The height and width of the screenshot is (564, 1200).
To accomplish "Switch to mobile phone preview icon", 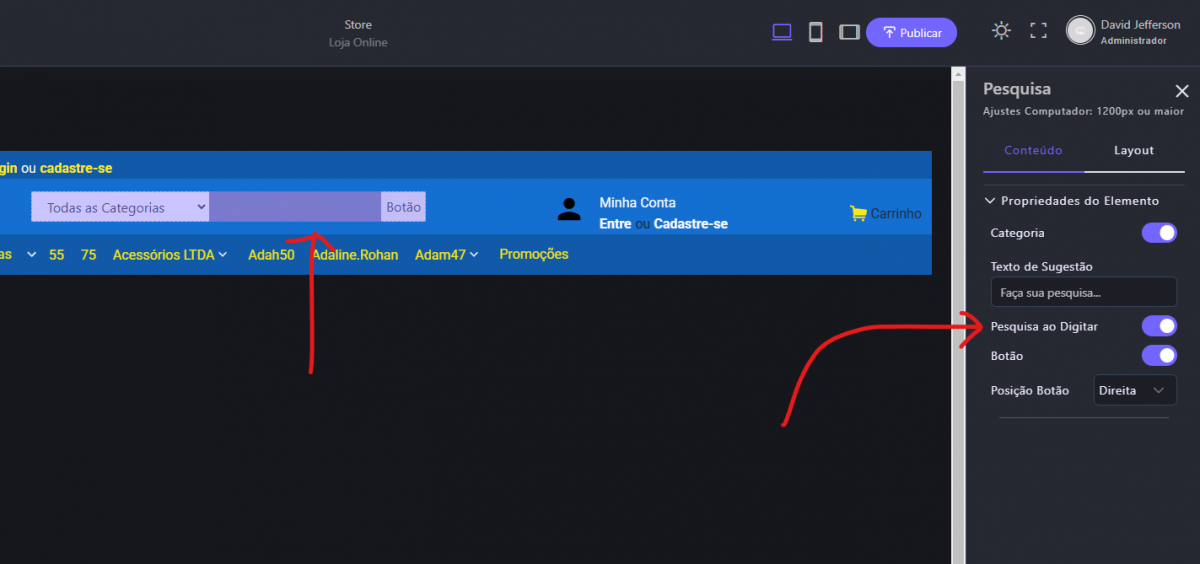I will [816, 32].
